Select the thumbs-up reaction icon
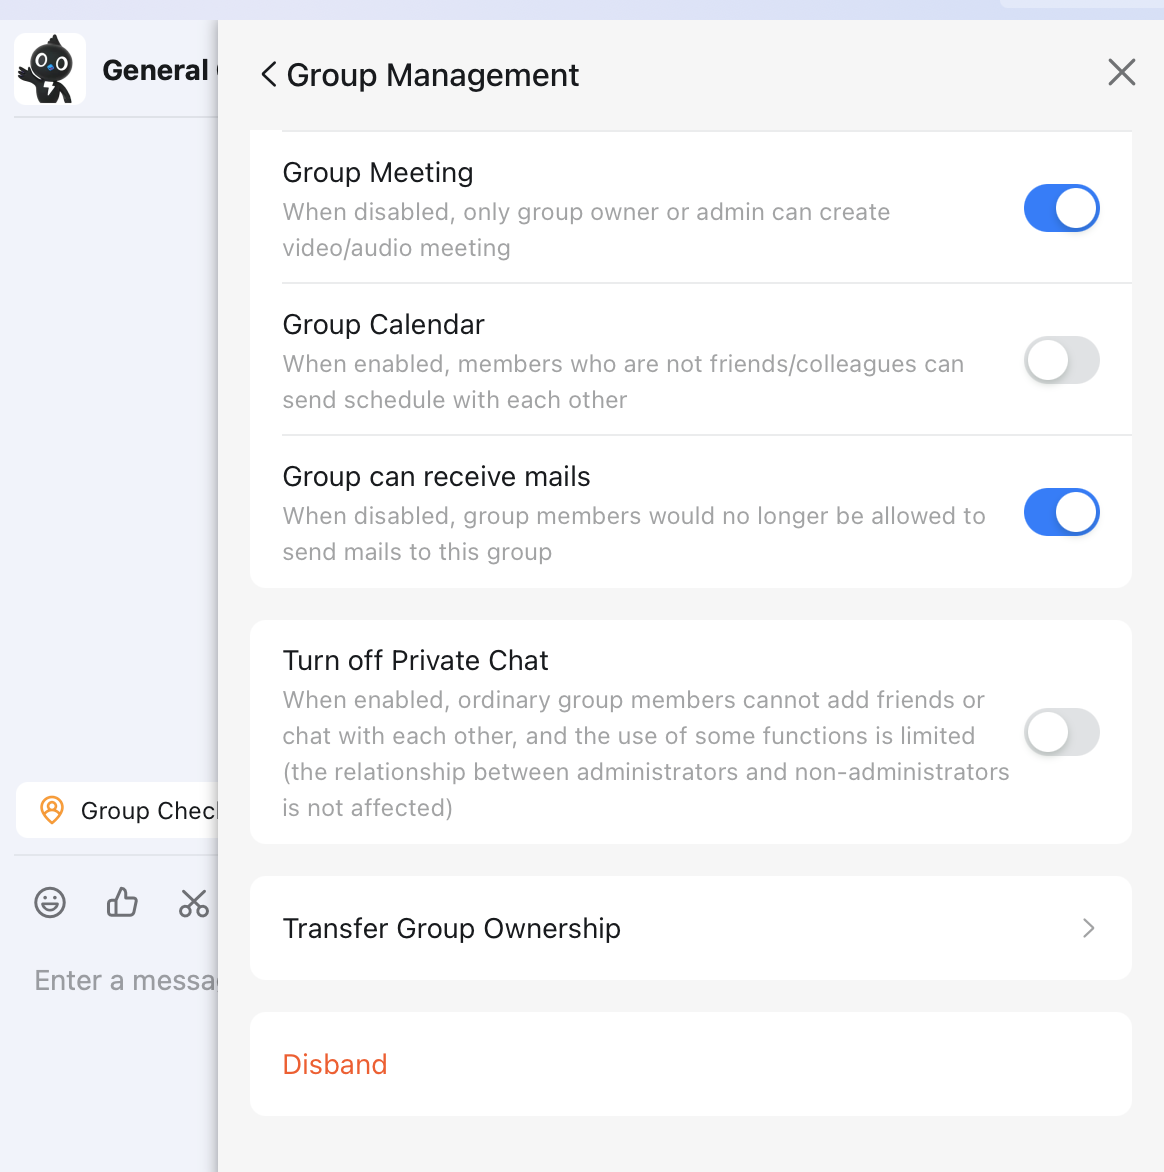 point(121,903)
